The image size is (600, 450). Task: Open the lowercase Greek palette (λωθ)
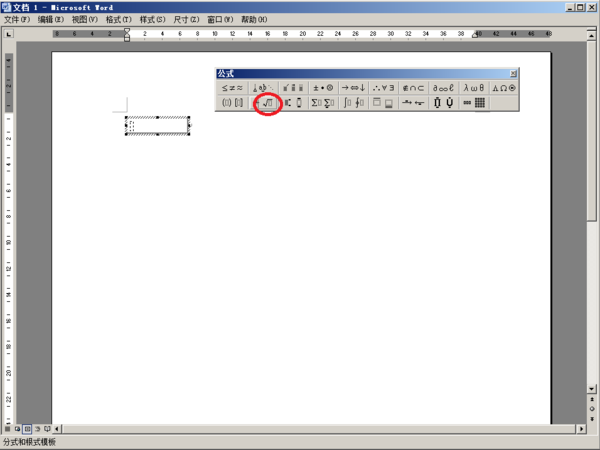[x=474, y=88]
